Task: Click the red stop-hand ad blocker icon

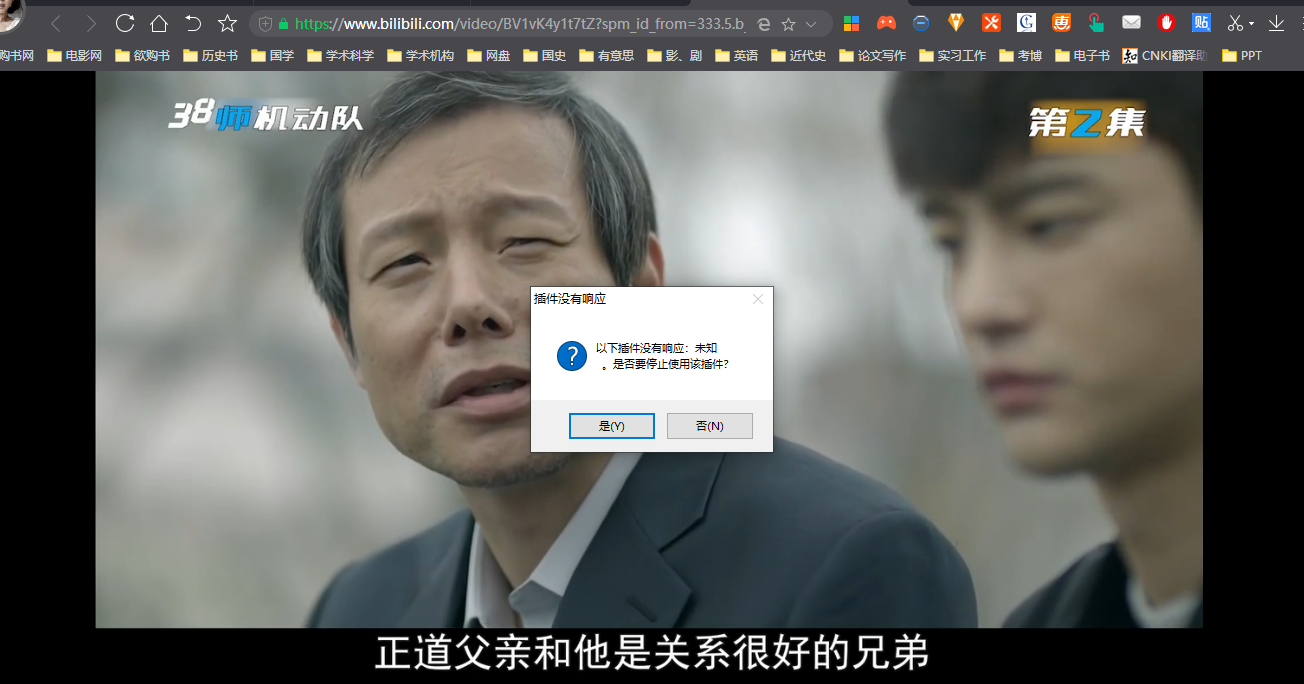Action: [x=1166, y=23]
